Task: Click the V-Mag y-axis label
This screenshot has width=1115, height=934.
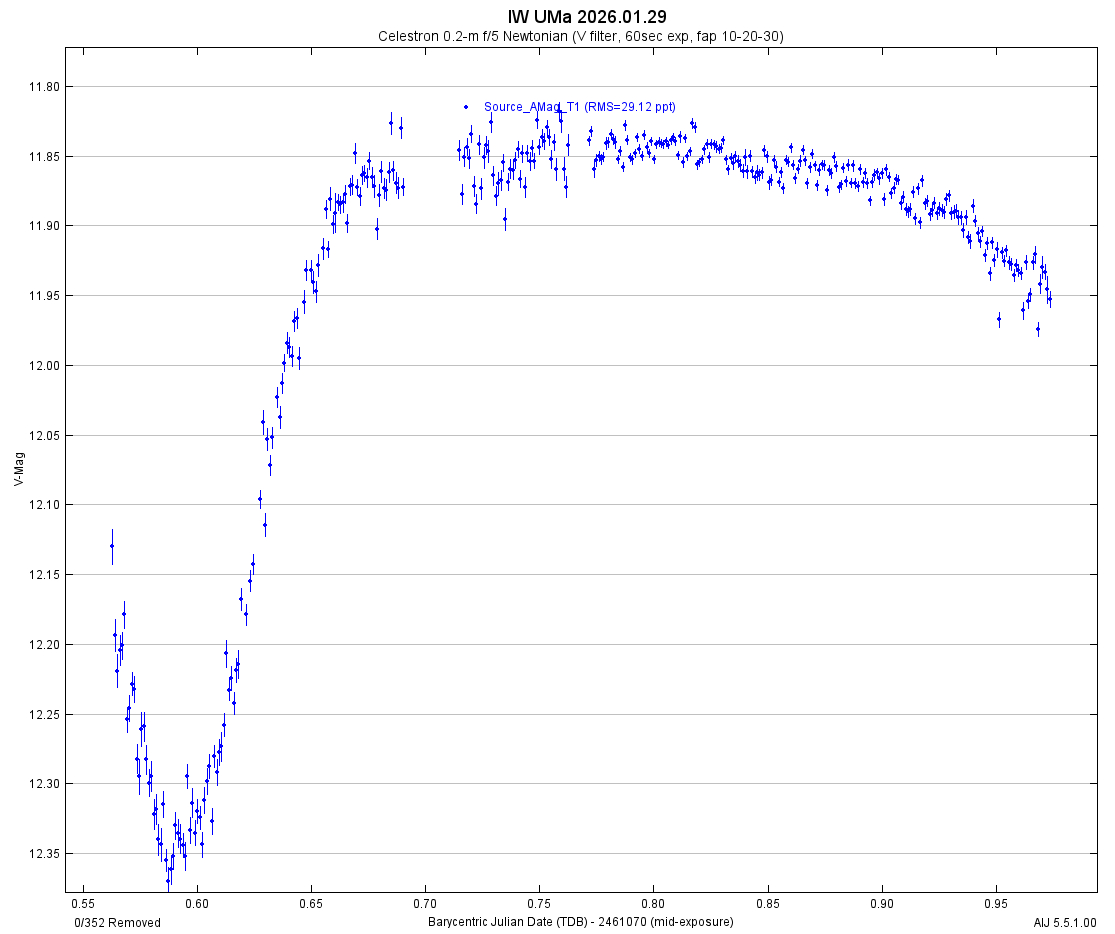Action: point(20,469)
